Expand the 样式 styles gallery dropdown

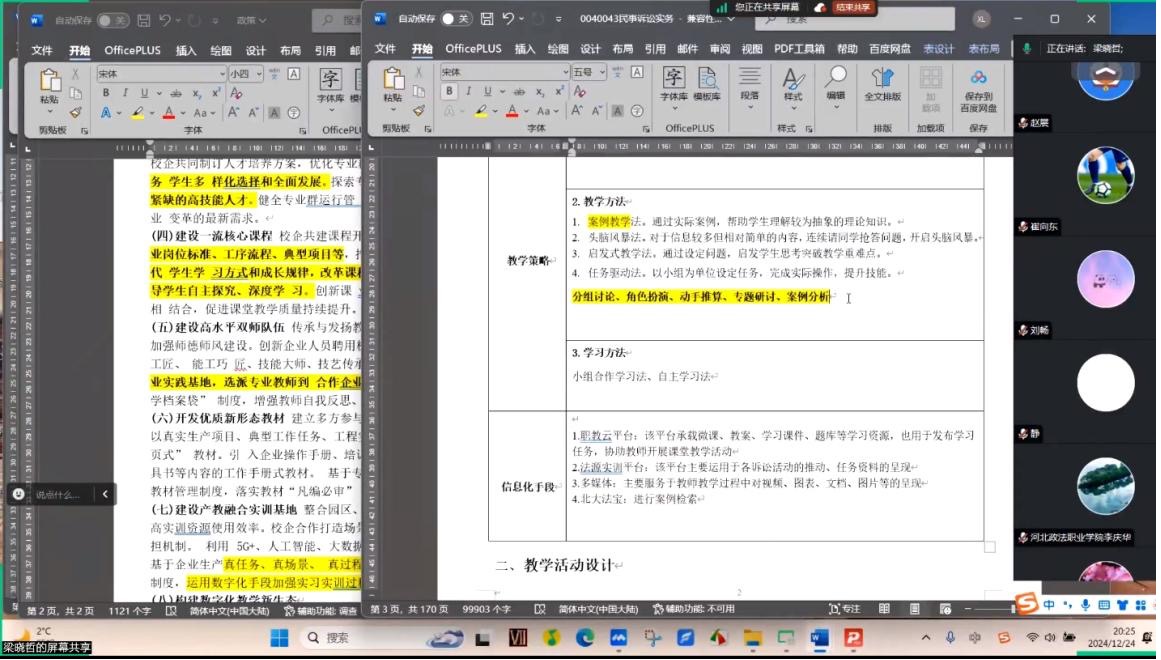[x=792, y=85]
